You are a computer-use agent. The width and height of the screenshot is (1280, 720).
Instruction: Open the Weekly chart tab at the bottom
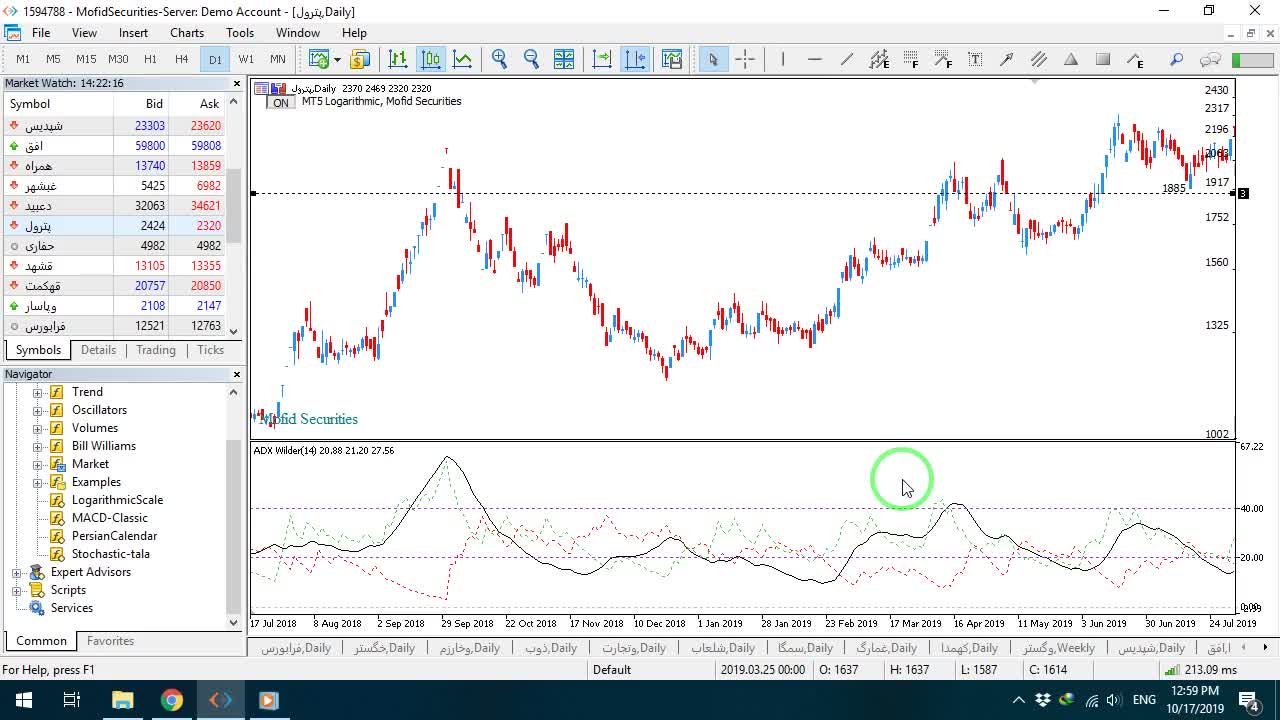point(1058,648)
